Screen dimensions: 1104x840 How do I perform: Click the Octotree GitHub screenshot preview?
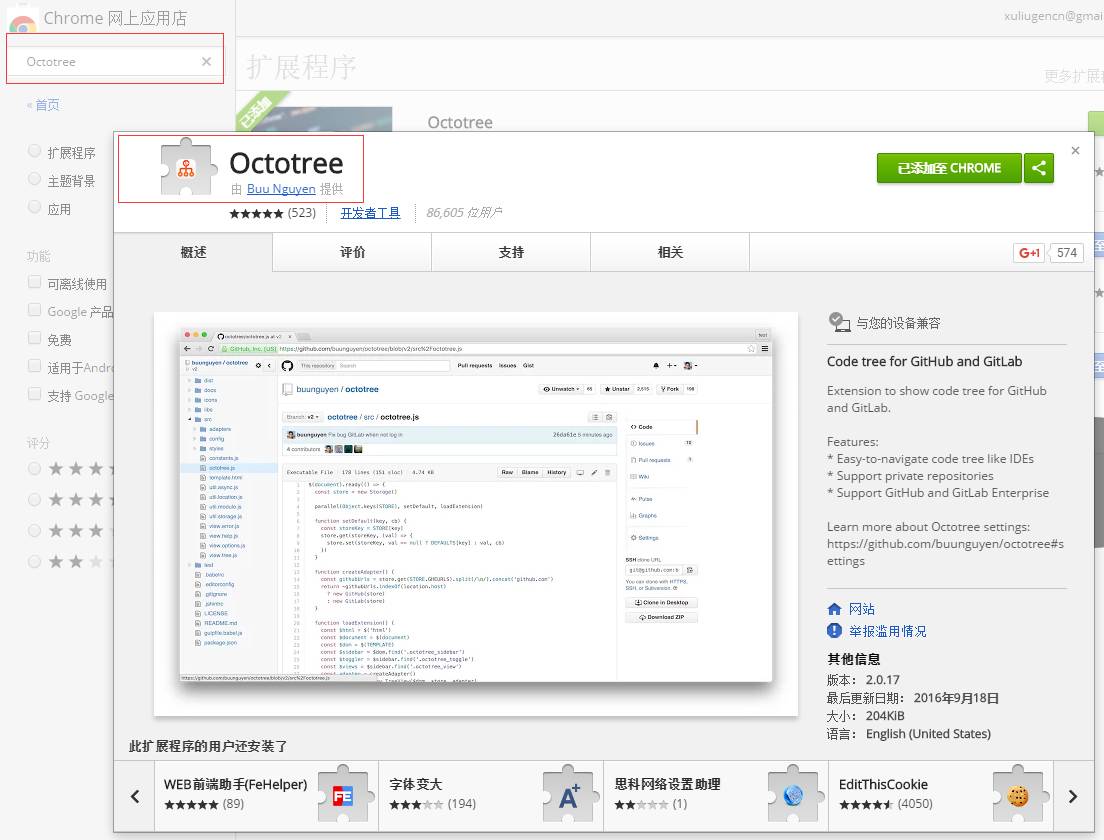[476, 514]
